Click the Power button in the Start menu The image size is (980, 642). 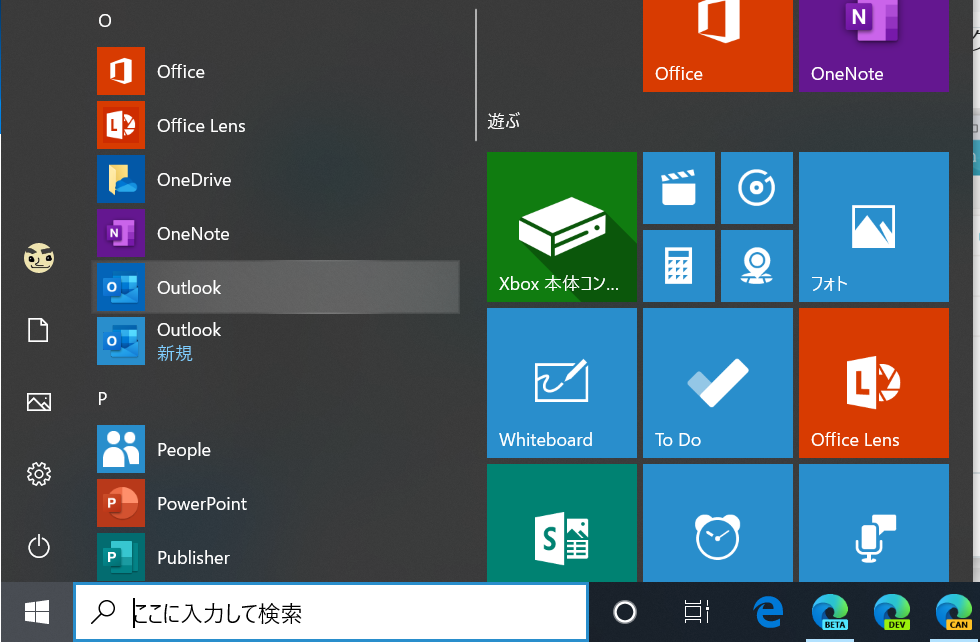click(39, 546)
